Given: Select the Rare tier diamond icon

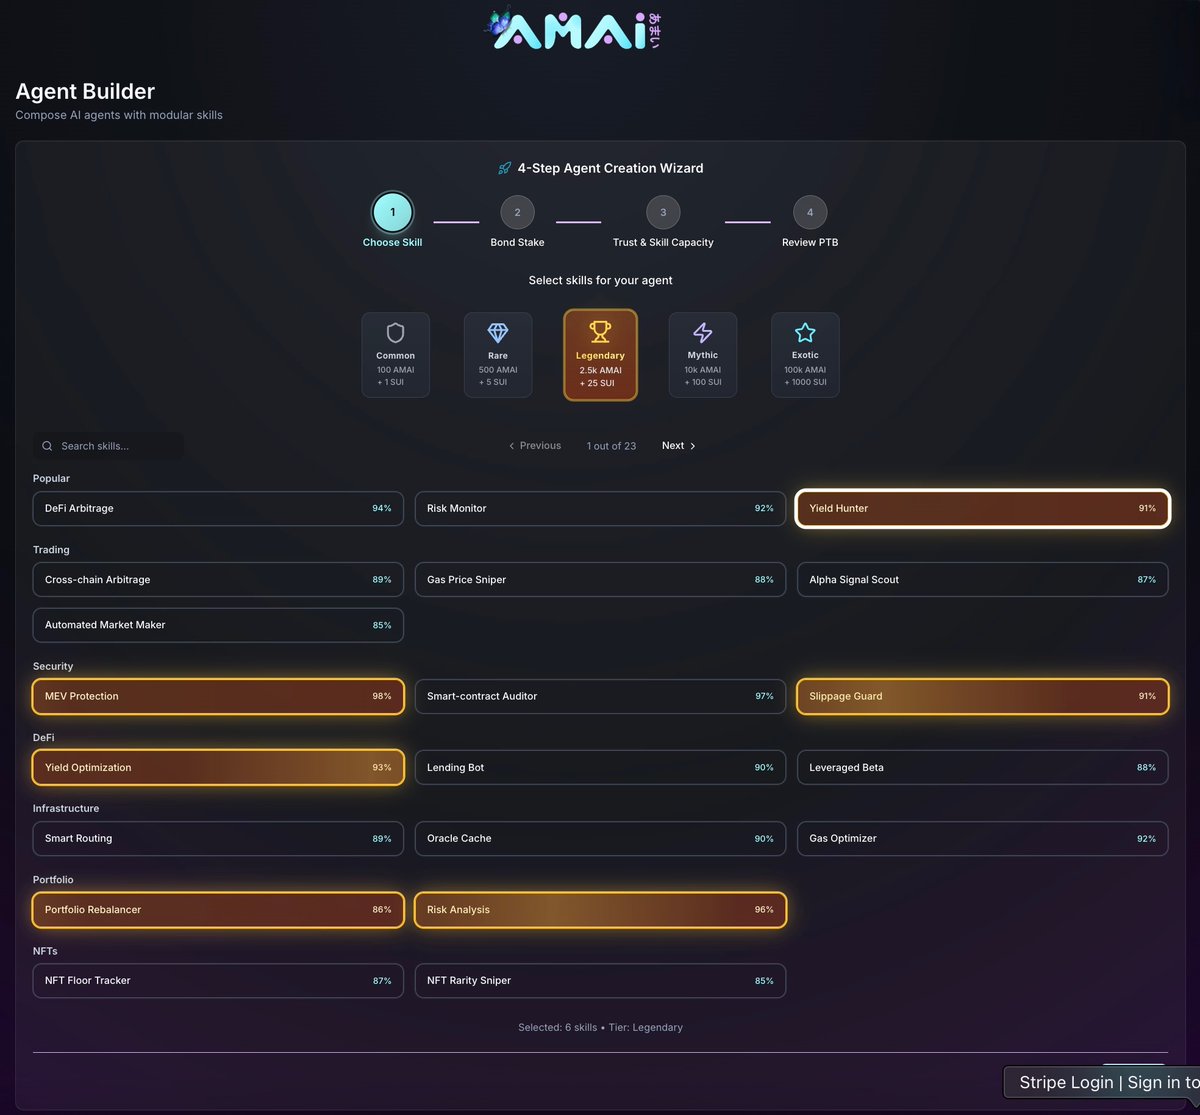Looking at the screenshot, I should click(497, 333).
